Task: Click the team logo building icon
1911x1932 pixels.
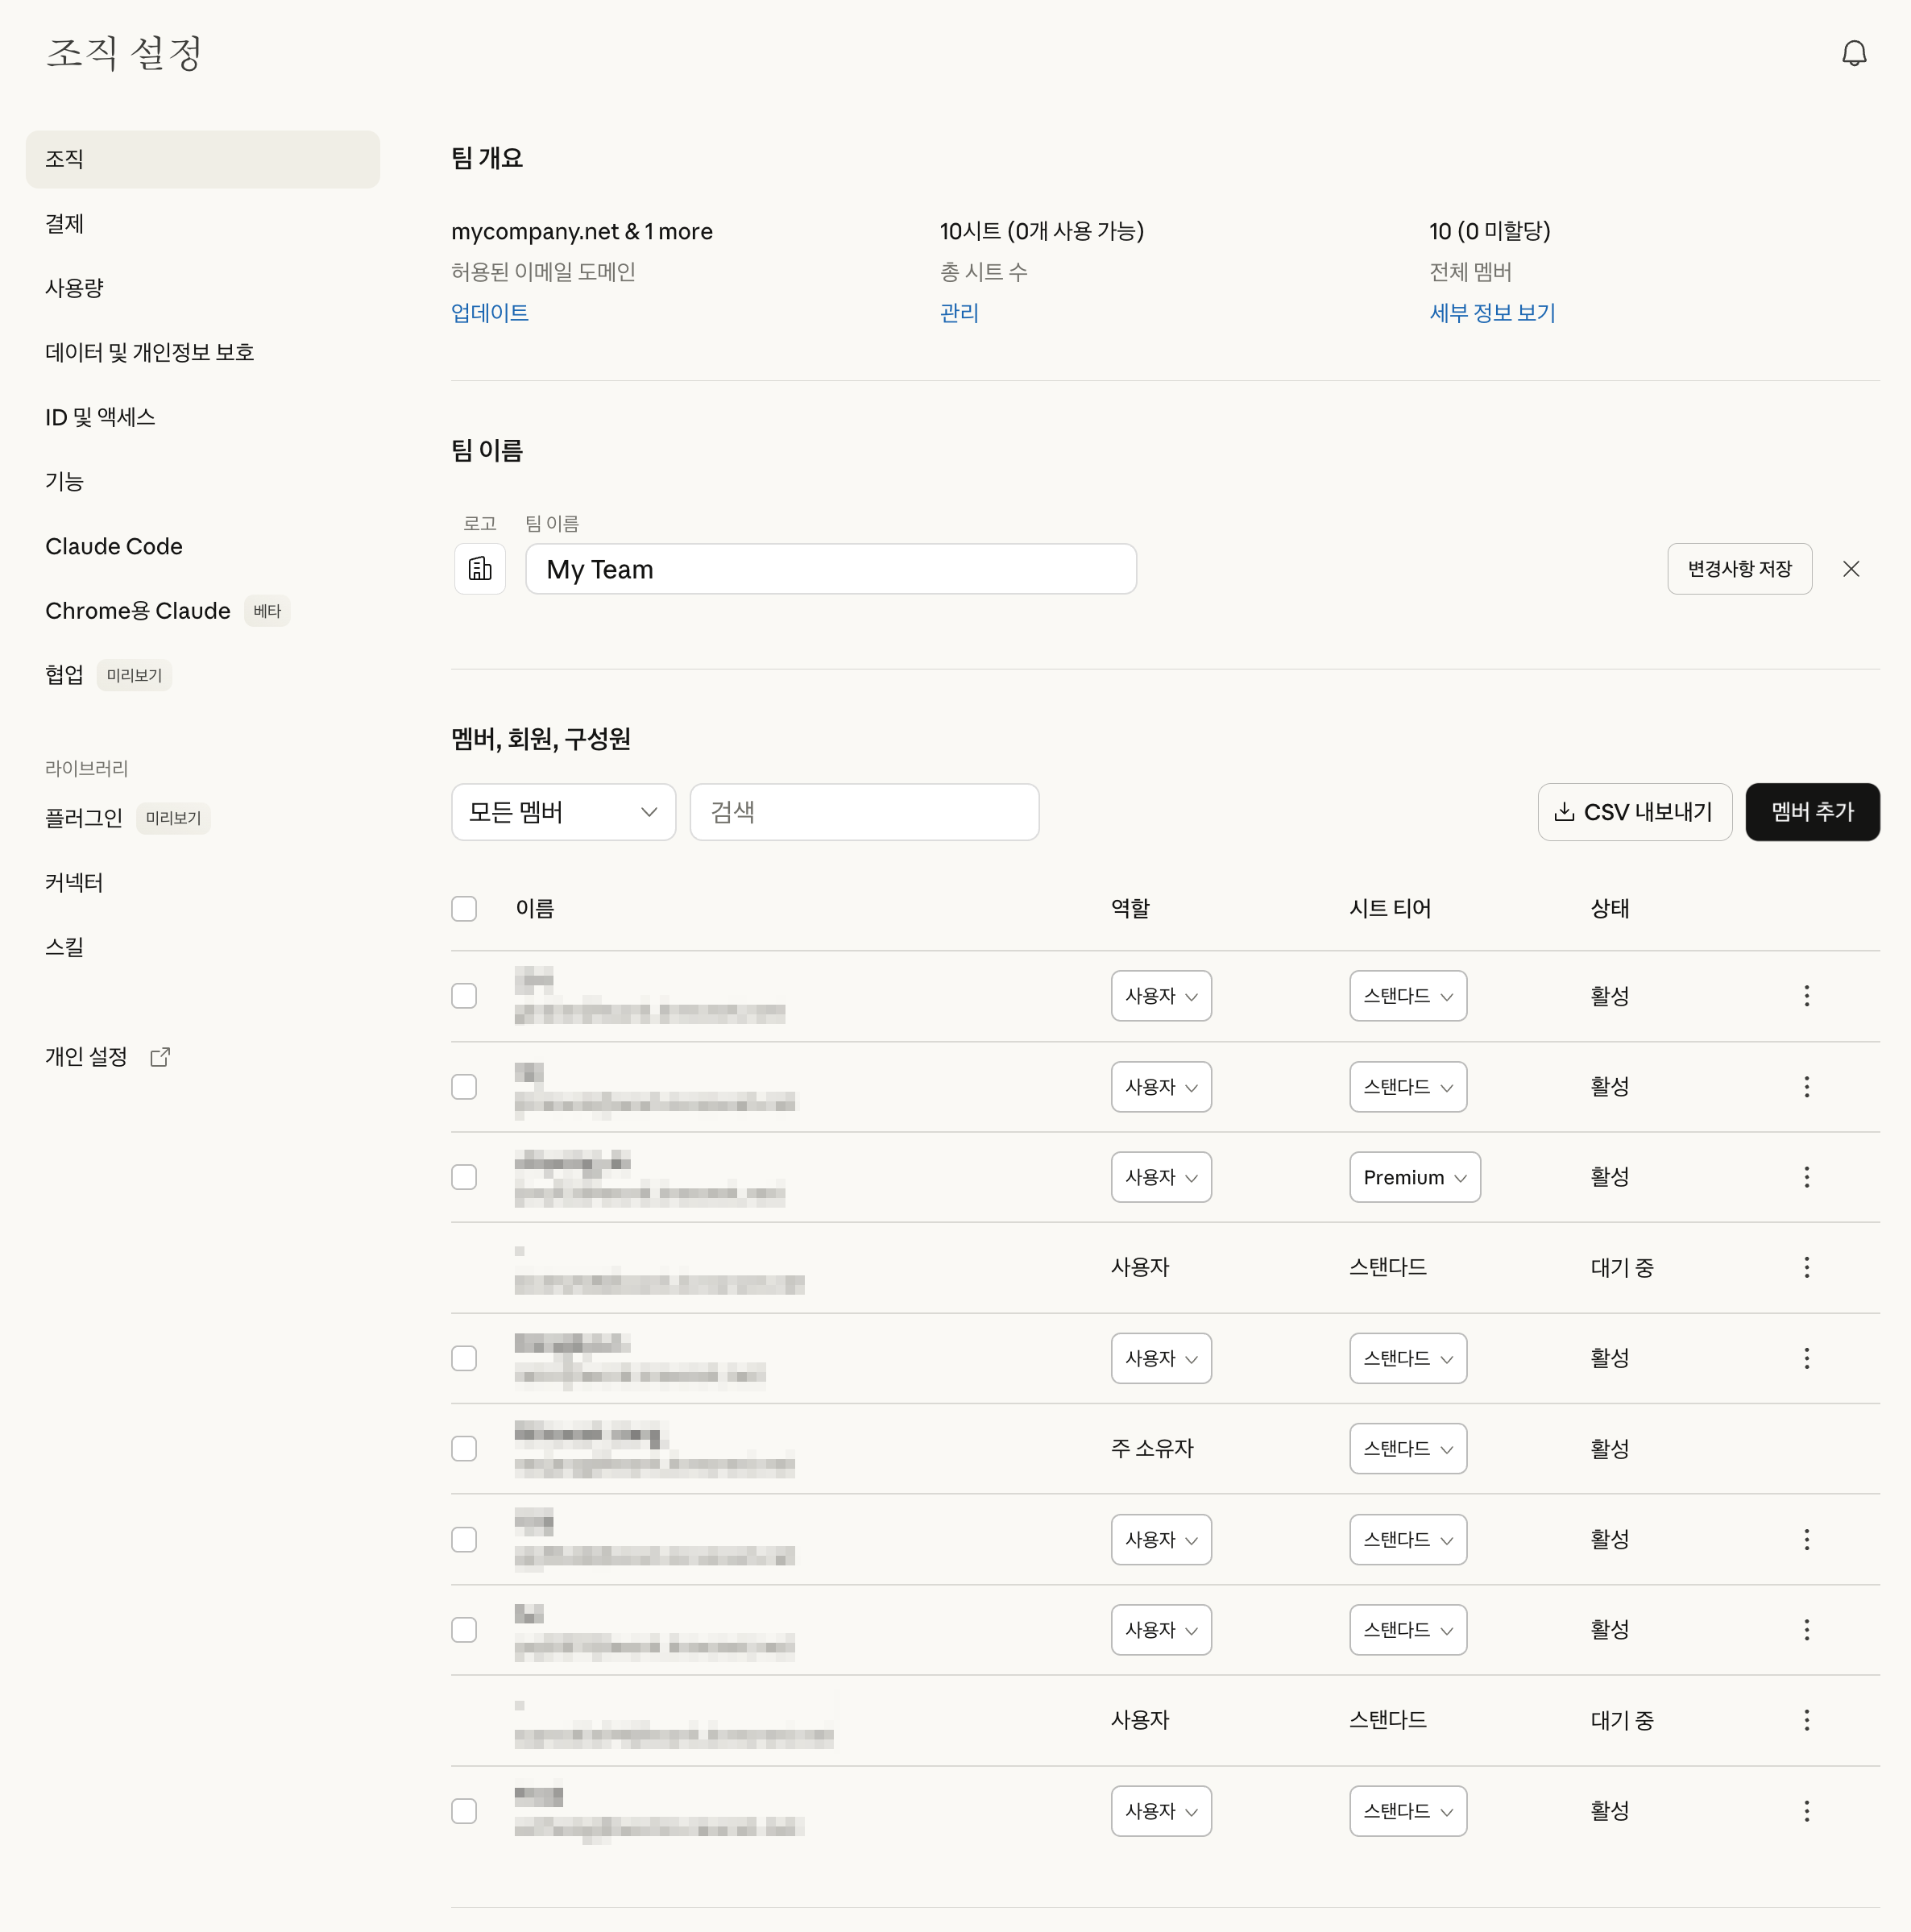Action: click(x=480, y=569)
